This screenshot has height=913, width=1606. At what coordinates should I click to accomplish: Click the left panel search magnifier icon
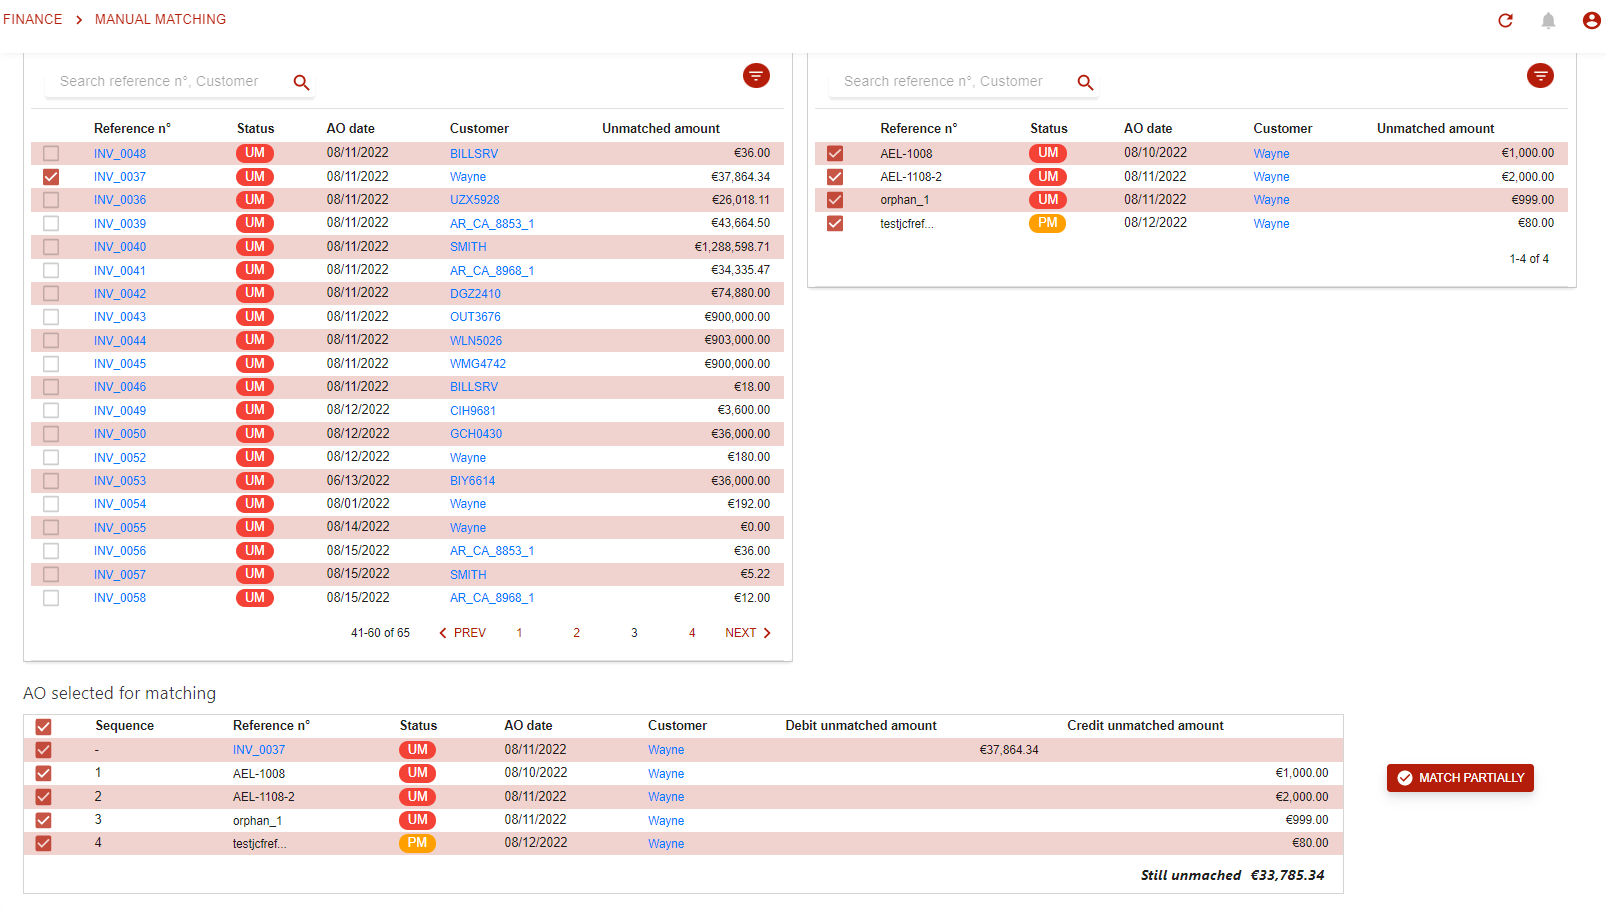(301, 82)
